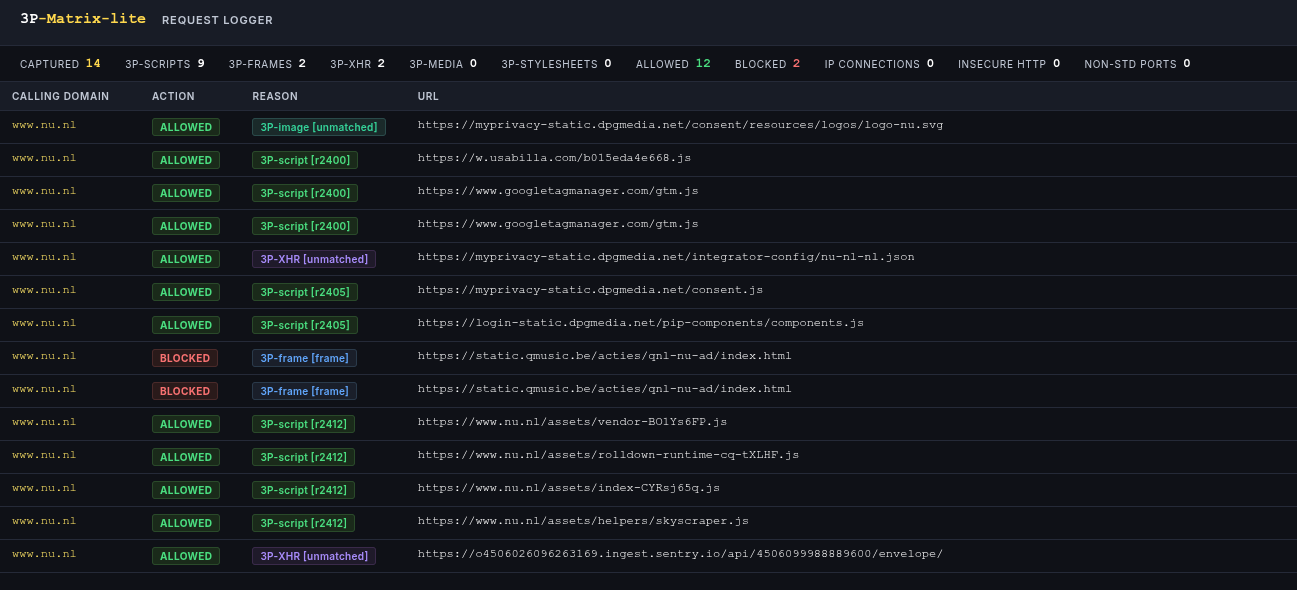Viewport: 1297px width, 590px height.
Task: Click the 3P-script [r2405] tag for consent.js
Action: point(305,292)
